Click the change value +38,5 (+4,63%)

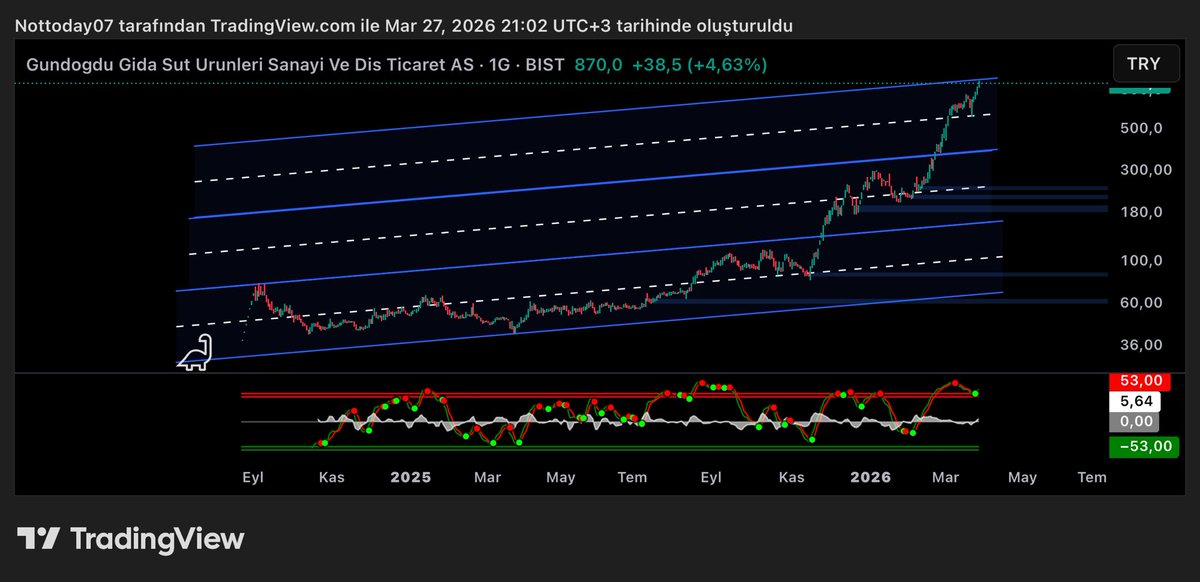click(698, 64)
